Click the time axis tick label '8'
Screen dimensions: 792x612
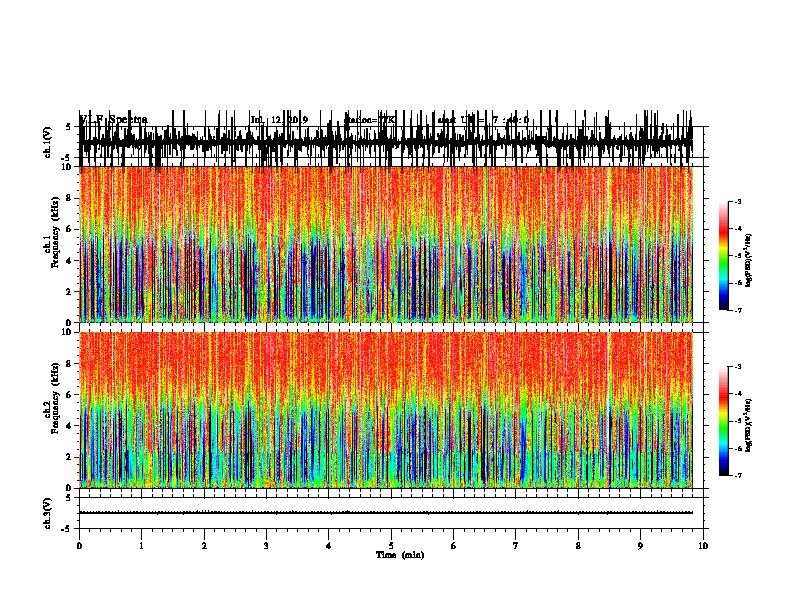[x=578, y=546]
